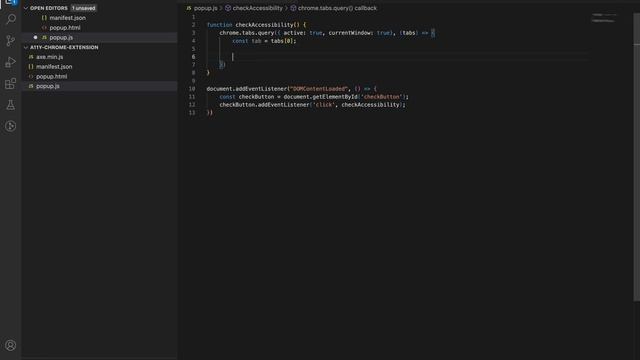
Task: Open the Accounts menu icon
Action: [x=11, y=345]
